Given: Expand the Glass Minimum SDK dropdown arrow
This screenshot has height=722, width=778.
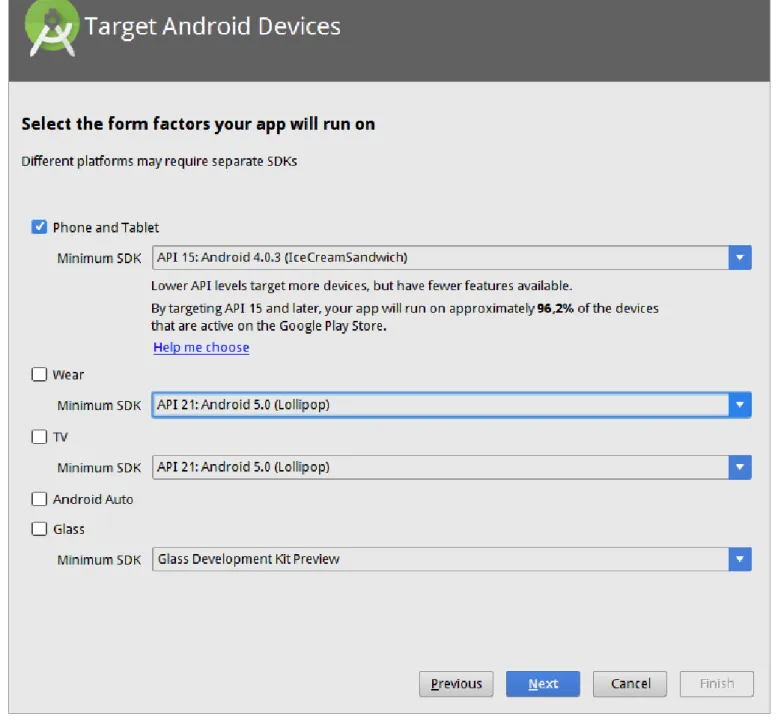Looking at the screenshot, I should click(740, 559).
